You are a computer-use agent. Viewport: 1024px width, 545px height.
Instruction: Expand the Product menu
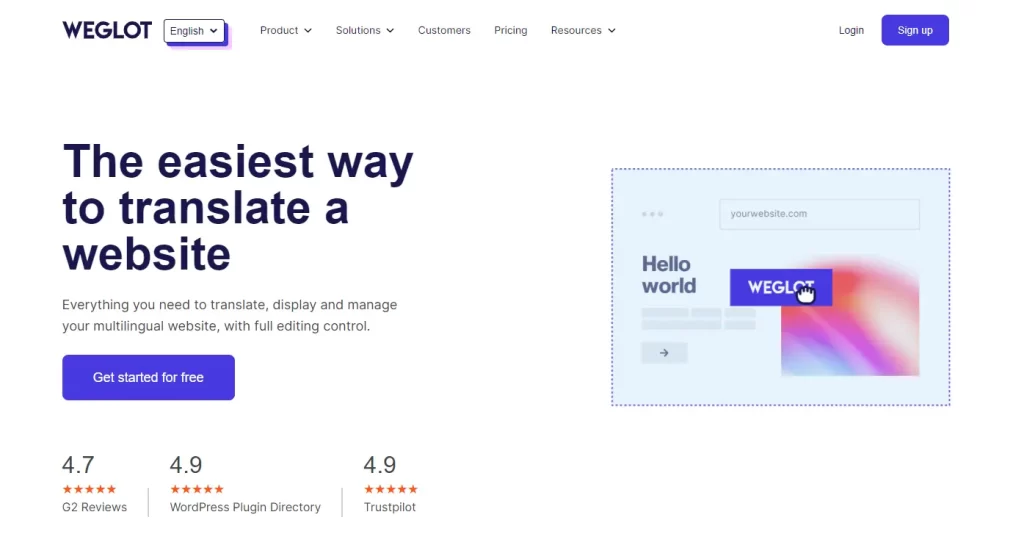click(x=286, y=30)
